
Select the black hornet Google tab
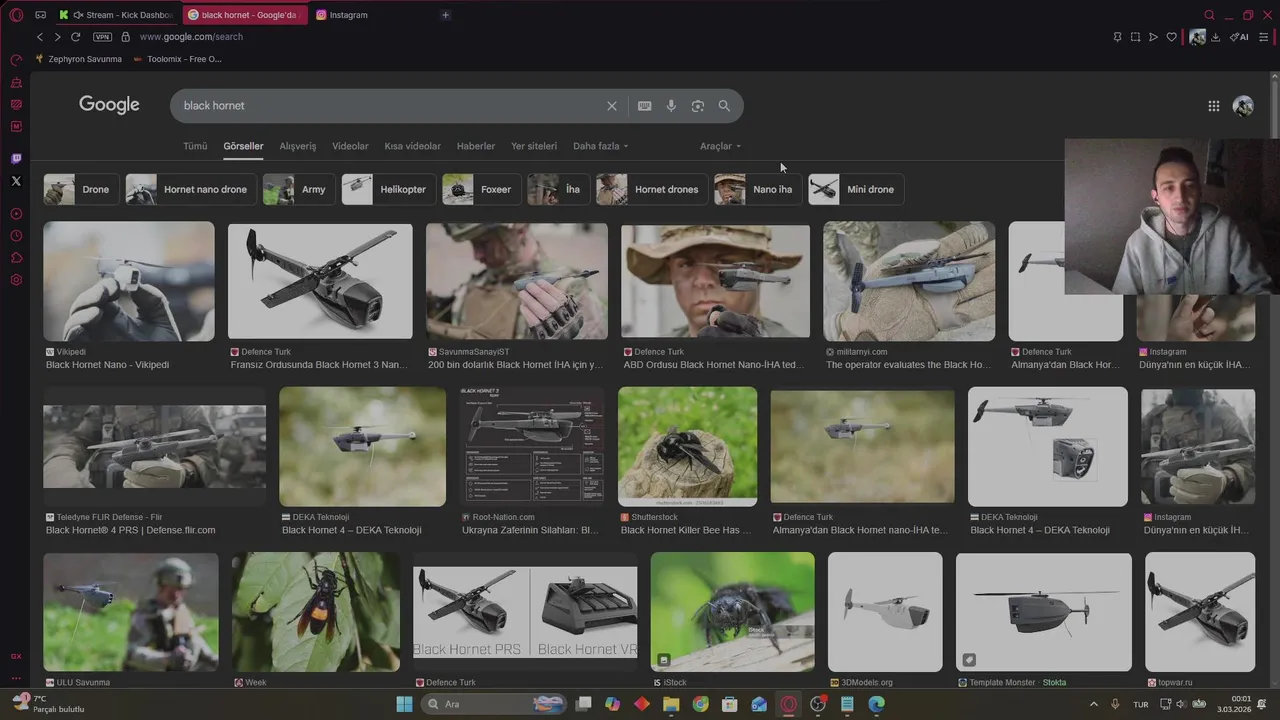[246, 15]
